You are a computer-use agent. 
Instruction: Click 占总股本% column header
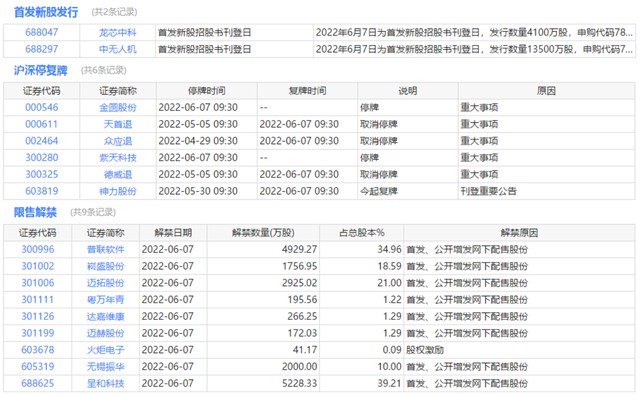[x=362, y=233]
